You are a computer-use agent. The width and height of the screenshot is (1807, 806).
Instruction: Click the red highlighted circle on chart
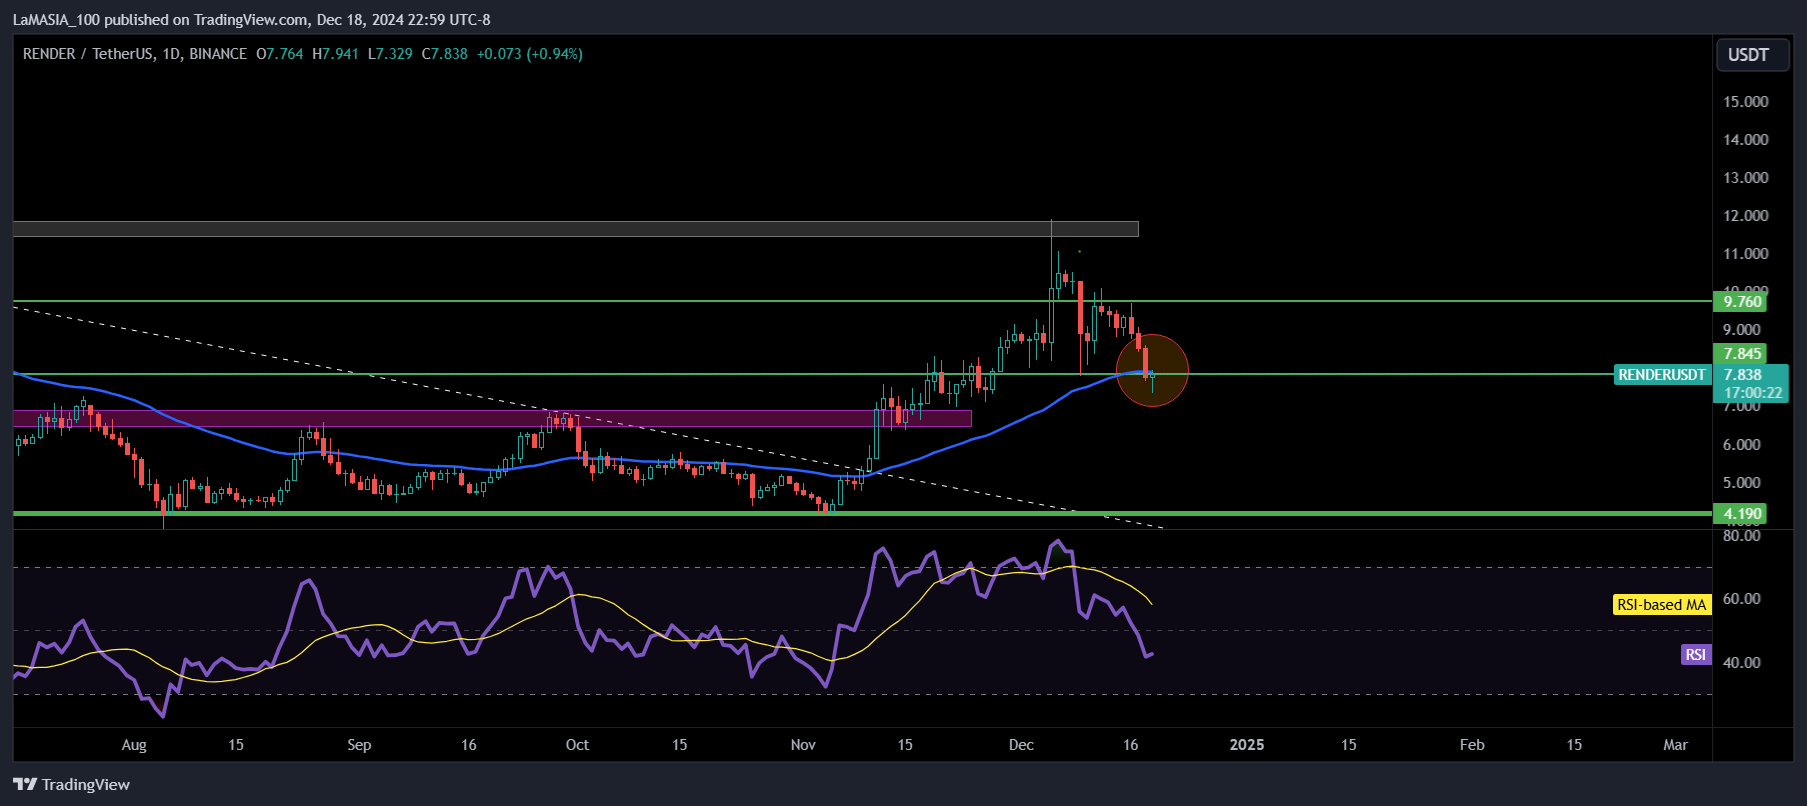[x=1152, y=370]
